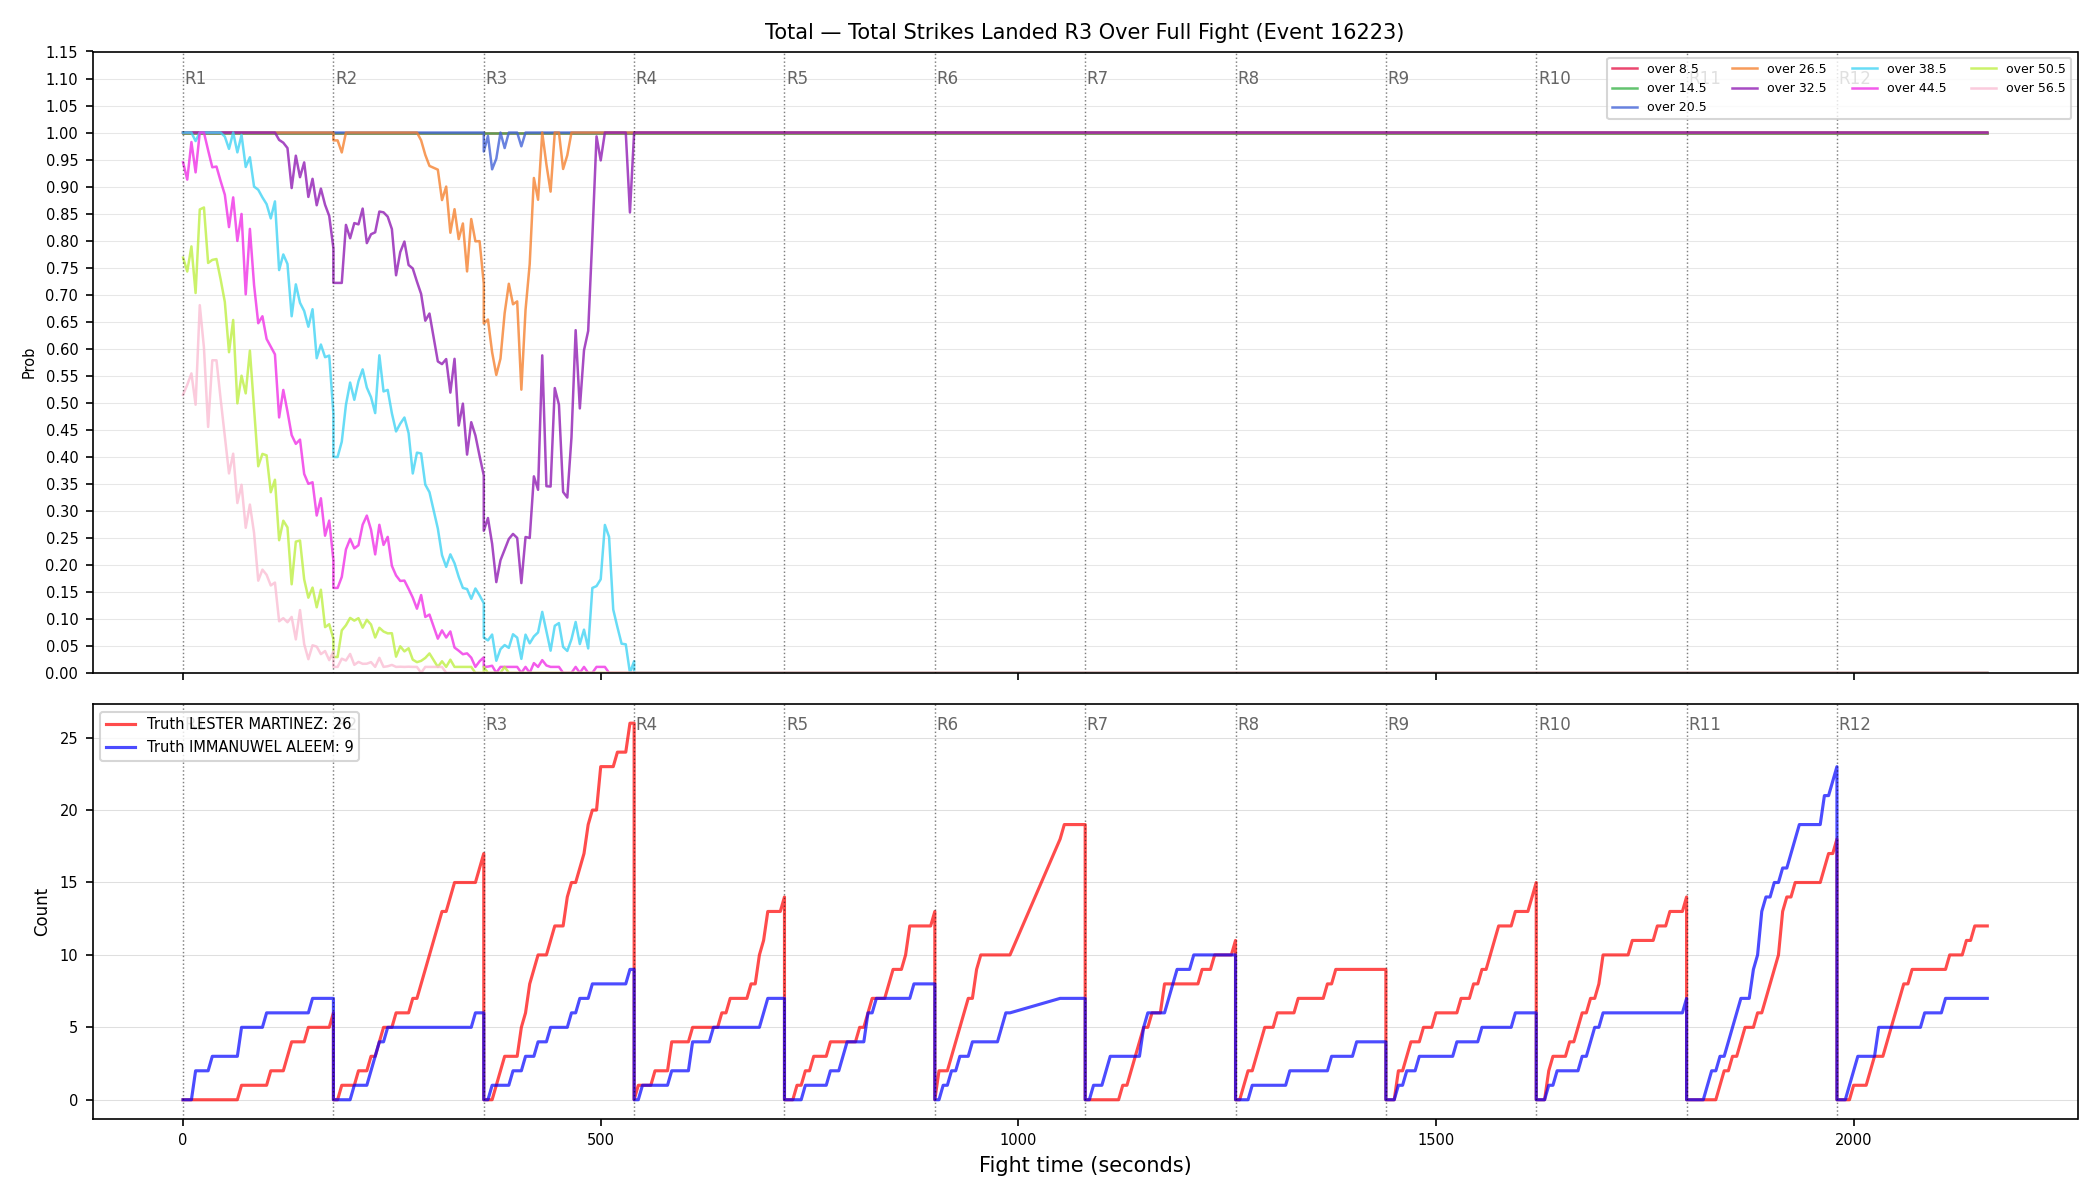Image resolution: width=2100 pixels, height=1200 pixels.
Task: Click the R7 round label in the count chart
Action: tap(1098, 724)
